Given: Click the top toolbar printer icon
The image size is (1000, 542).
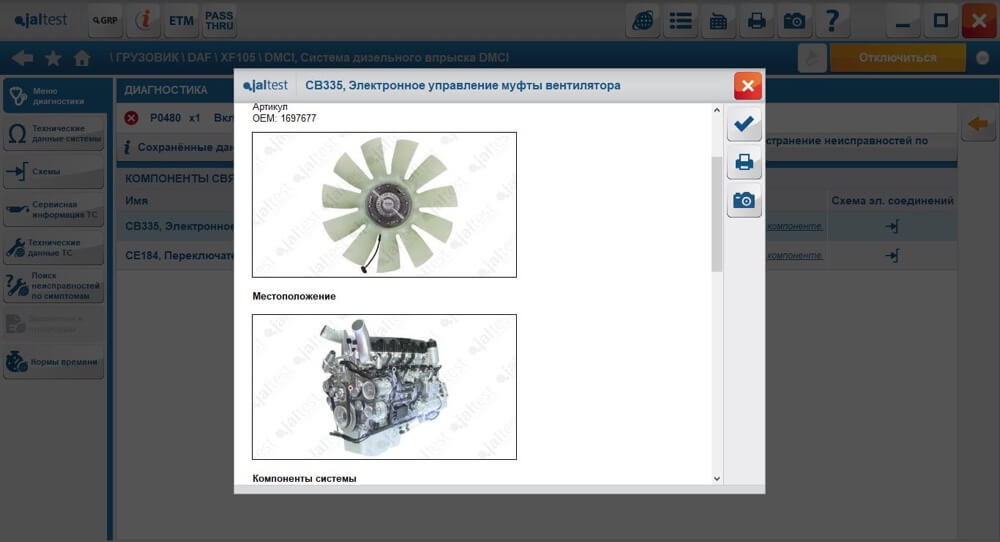Looking at the screenshot, I should pyautogui.click(x=756, y=20).
